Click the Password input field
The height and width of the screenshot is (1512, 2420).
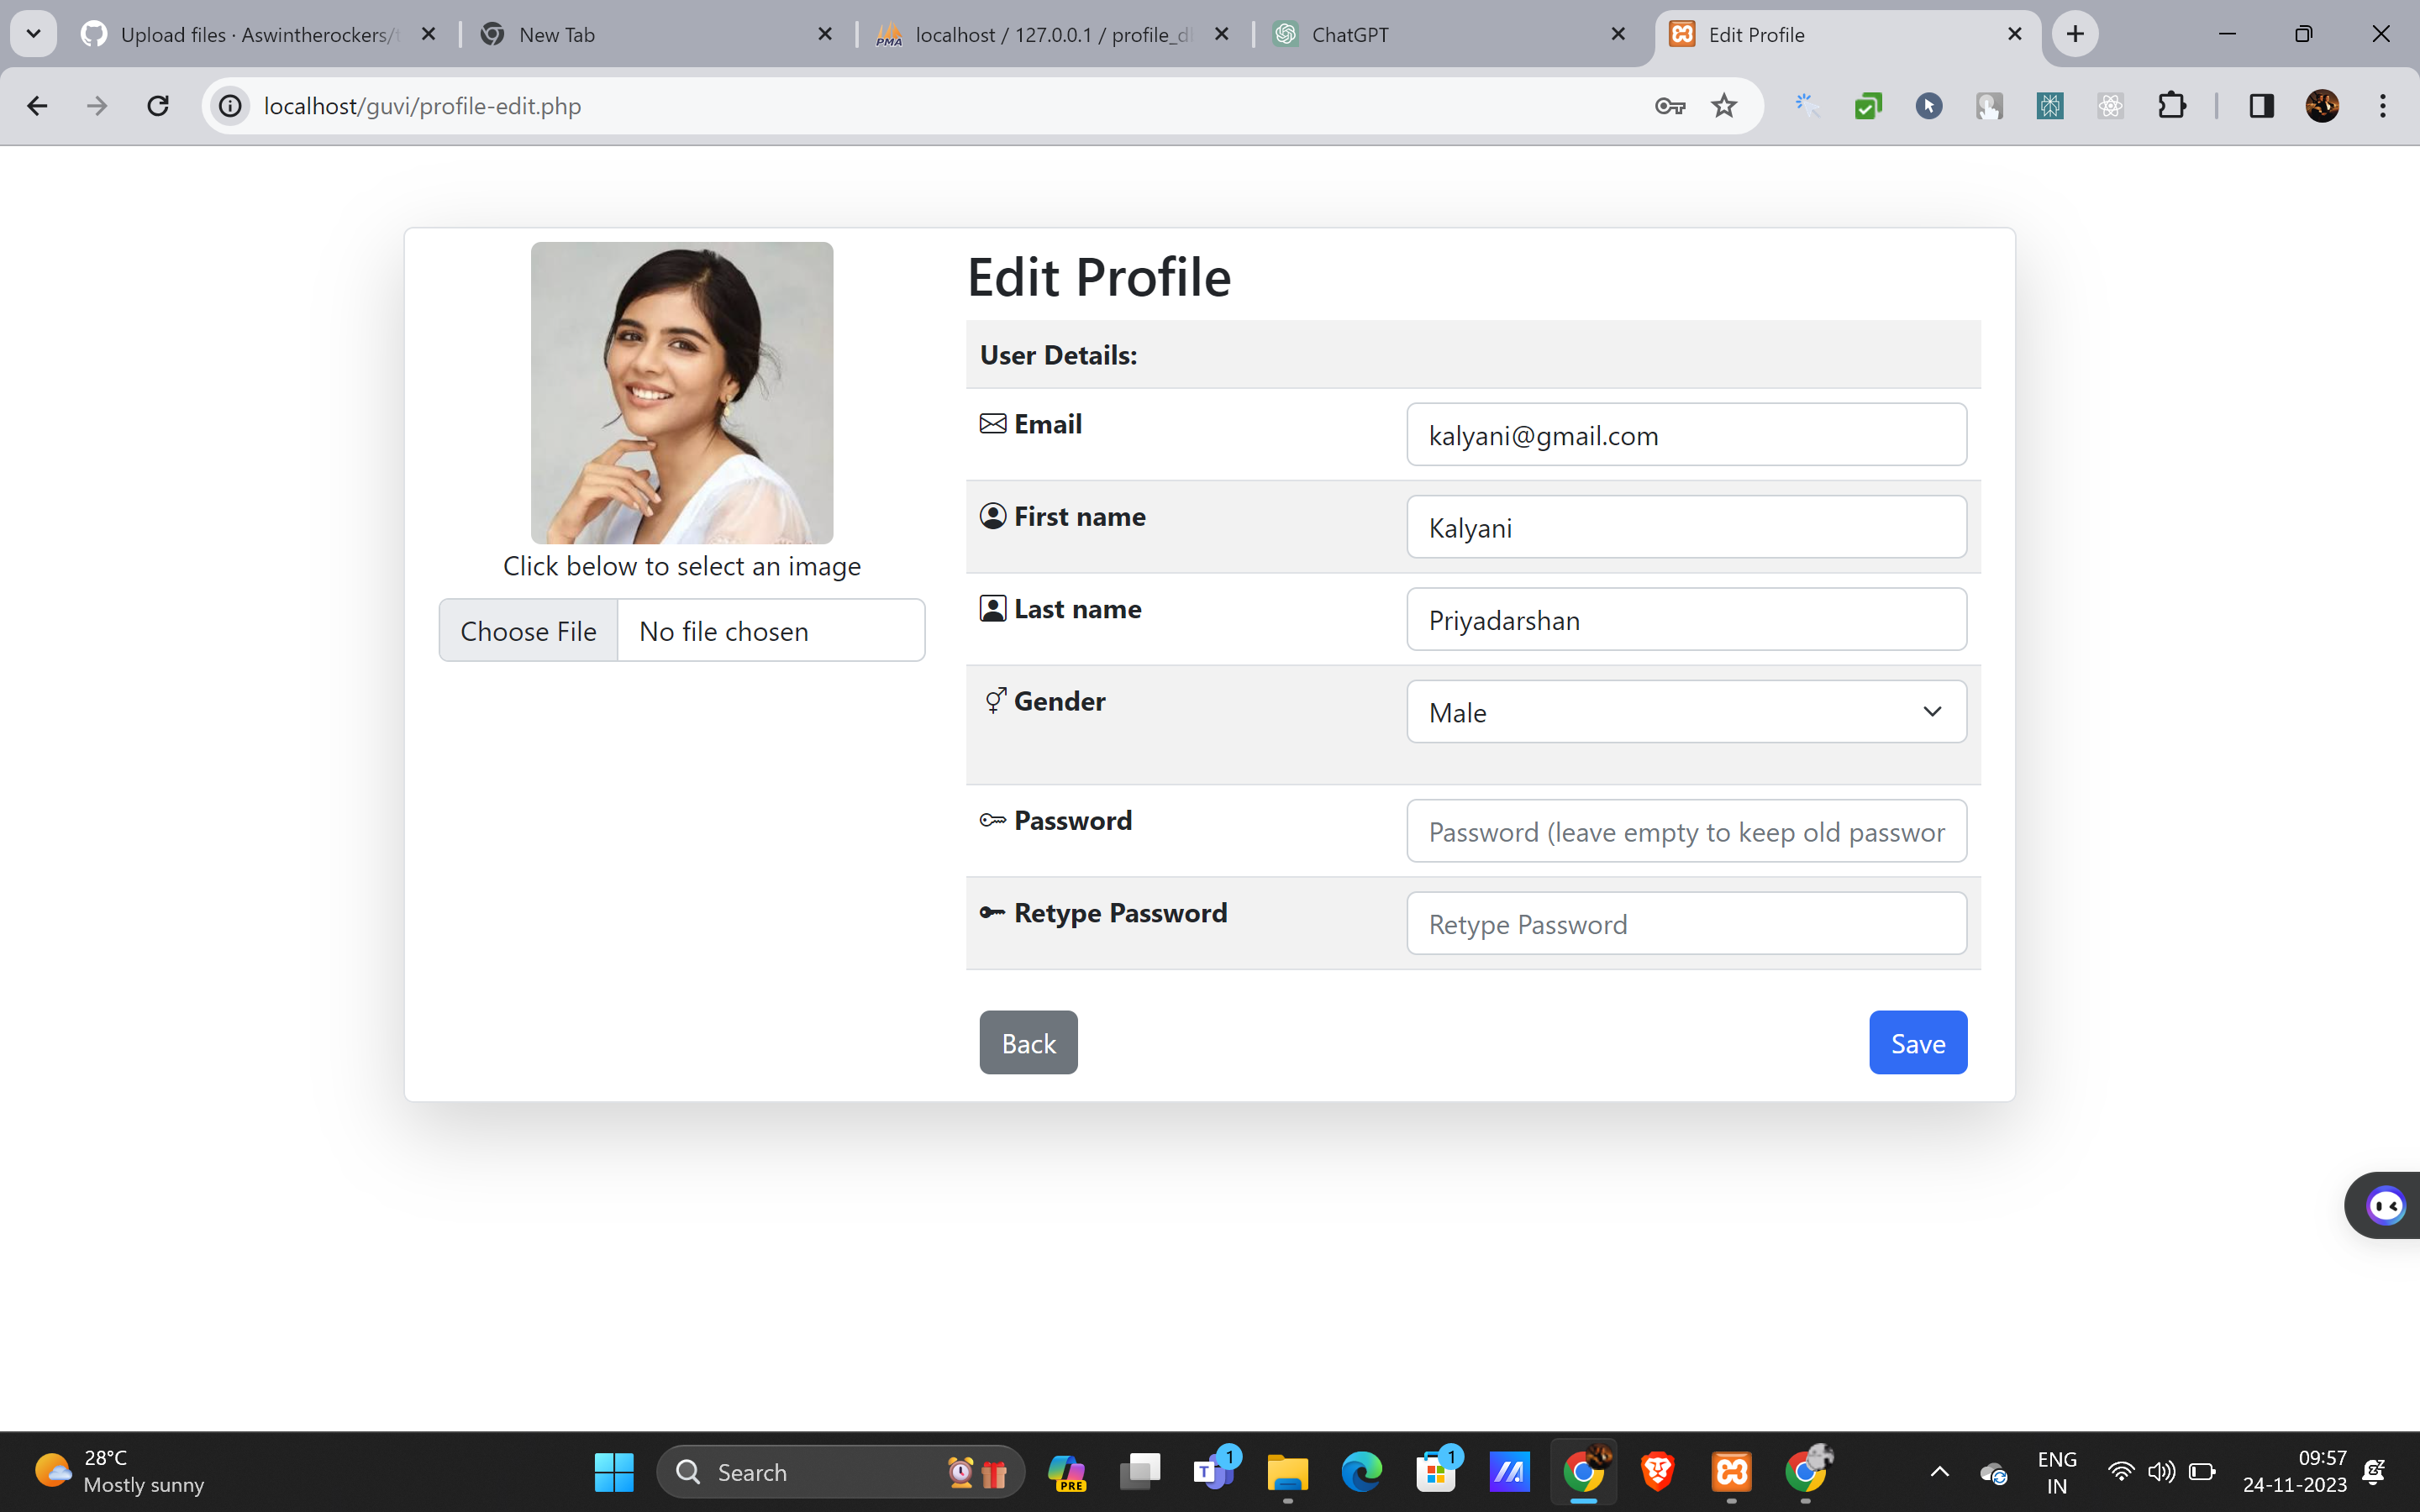[1686, 831]
